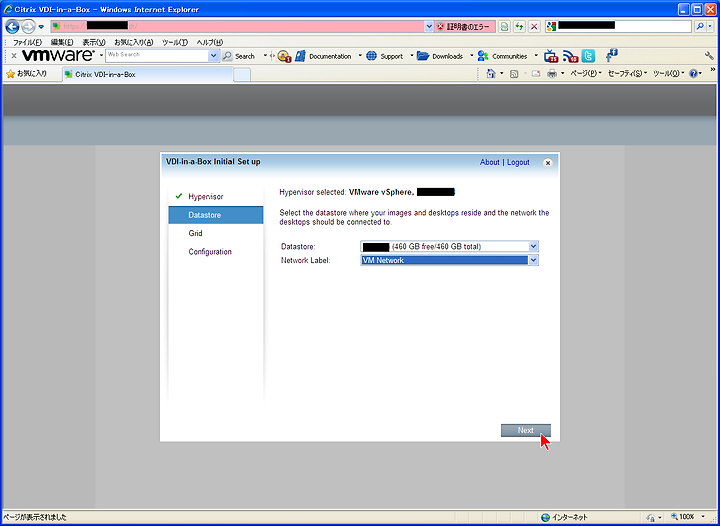Open the 表示(V) menu
The height and width of the screenshot is (526, 720).
pos(94,42)
